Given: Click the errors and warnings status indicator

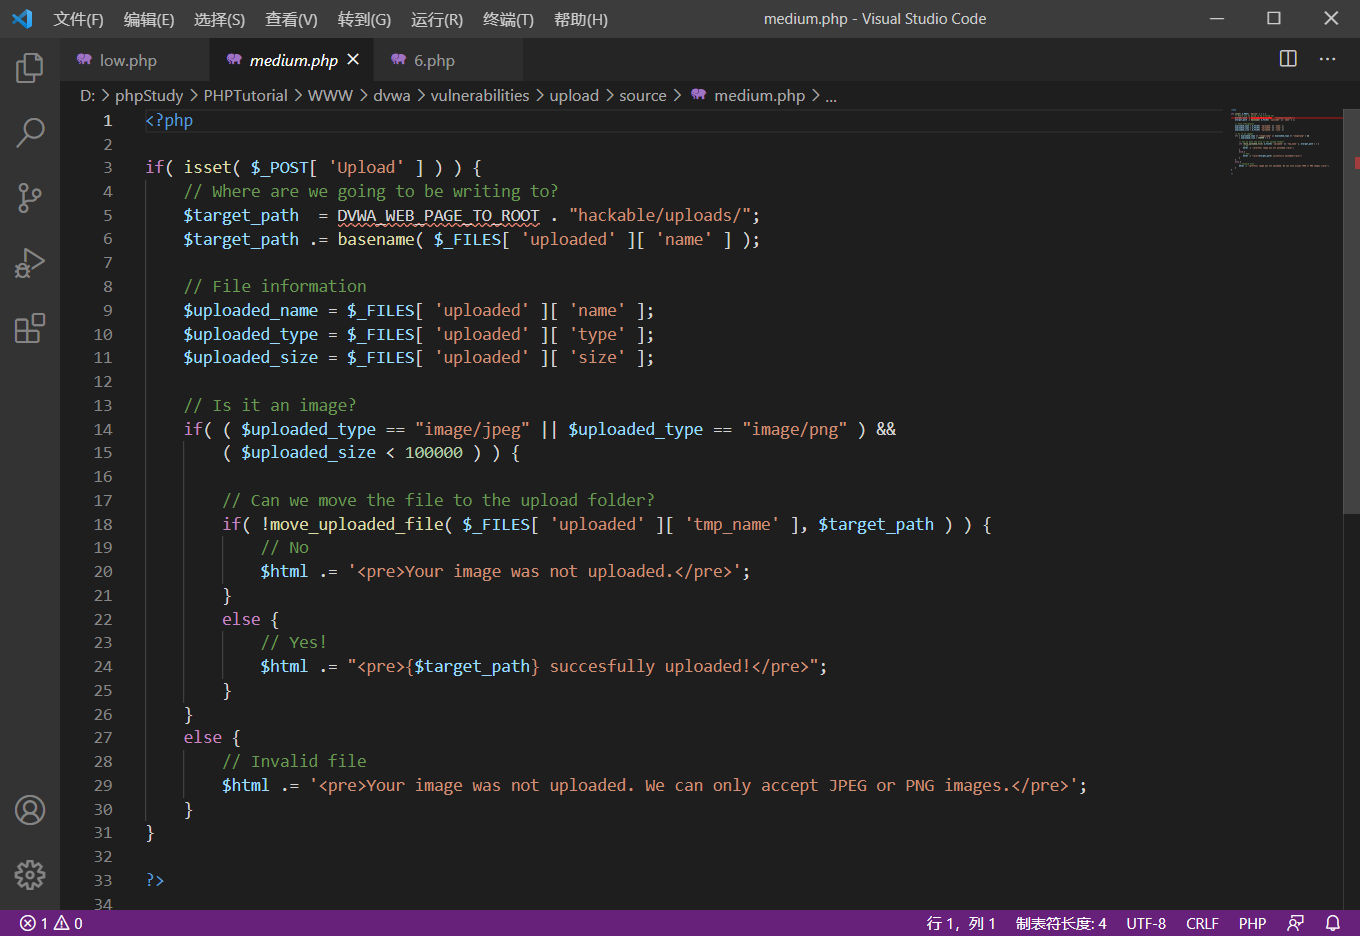Looking at the screenshot, I should coord(51,923).
